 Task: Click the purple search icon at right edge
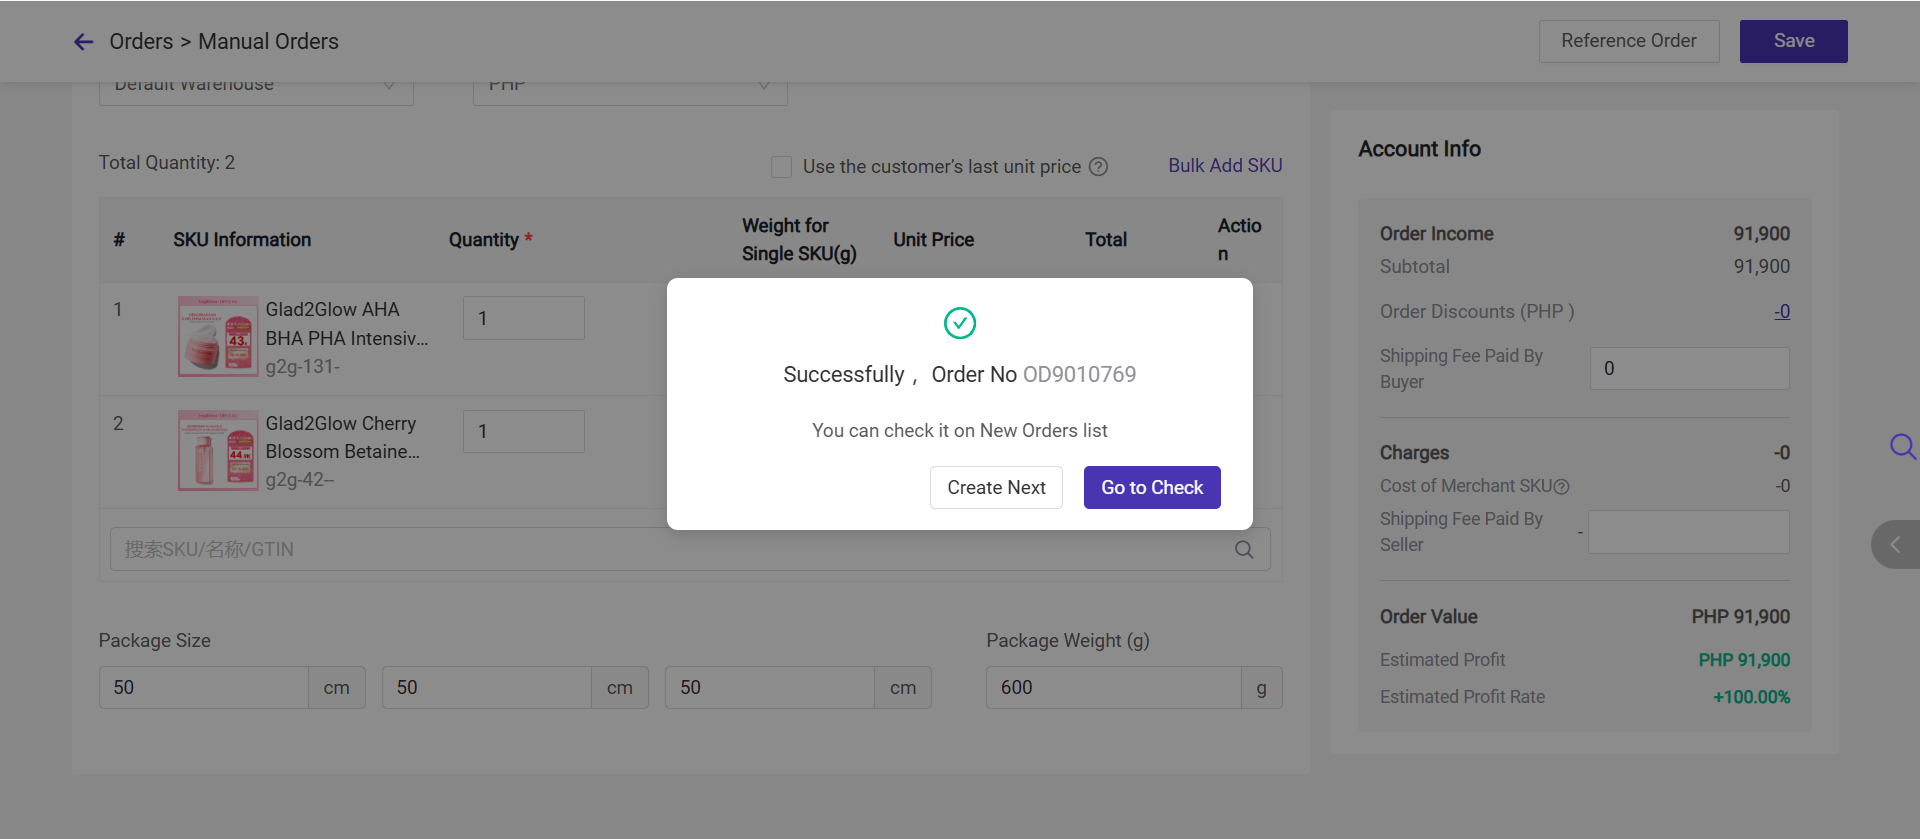point(1902,446)
